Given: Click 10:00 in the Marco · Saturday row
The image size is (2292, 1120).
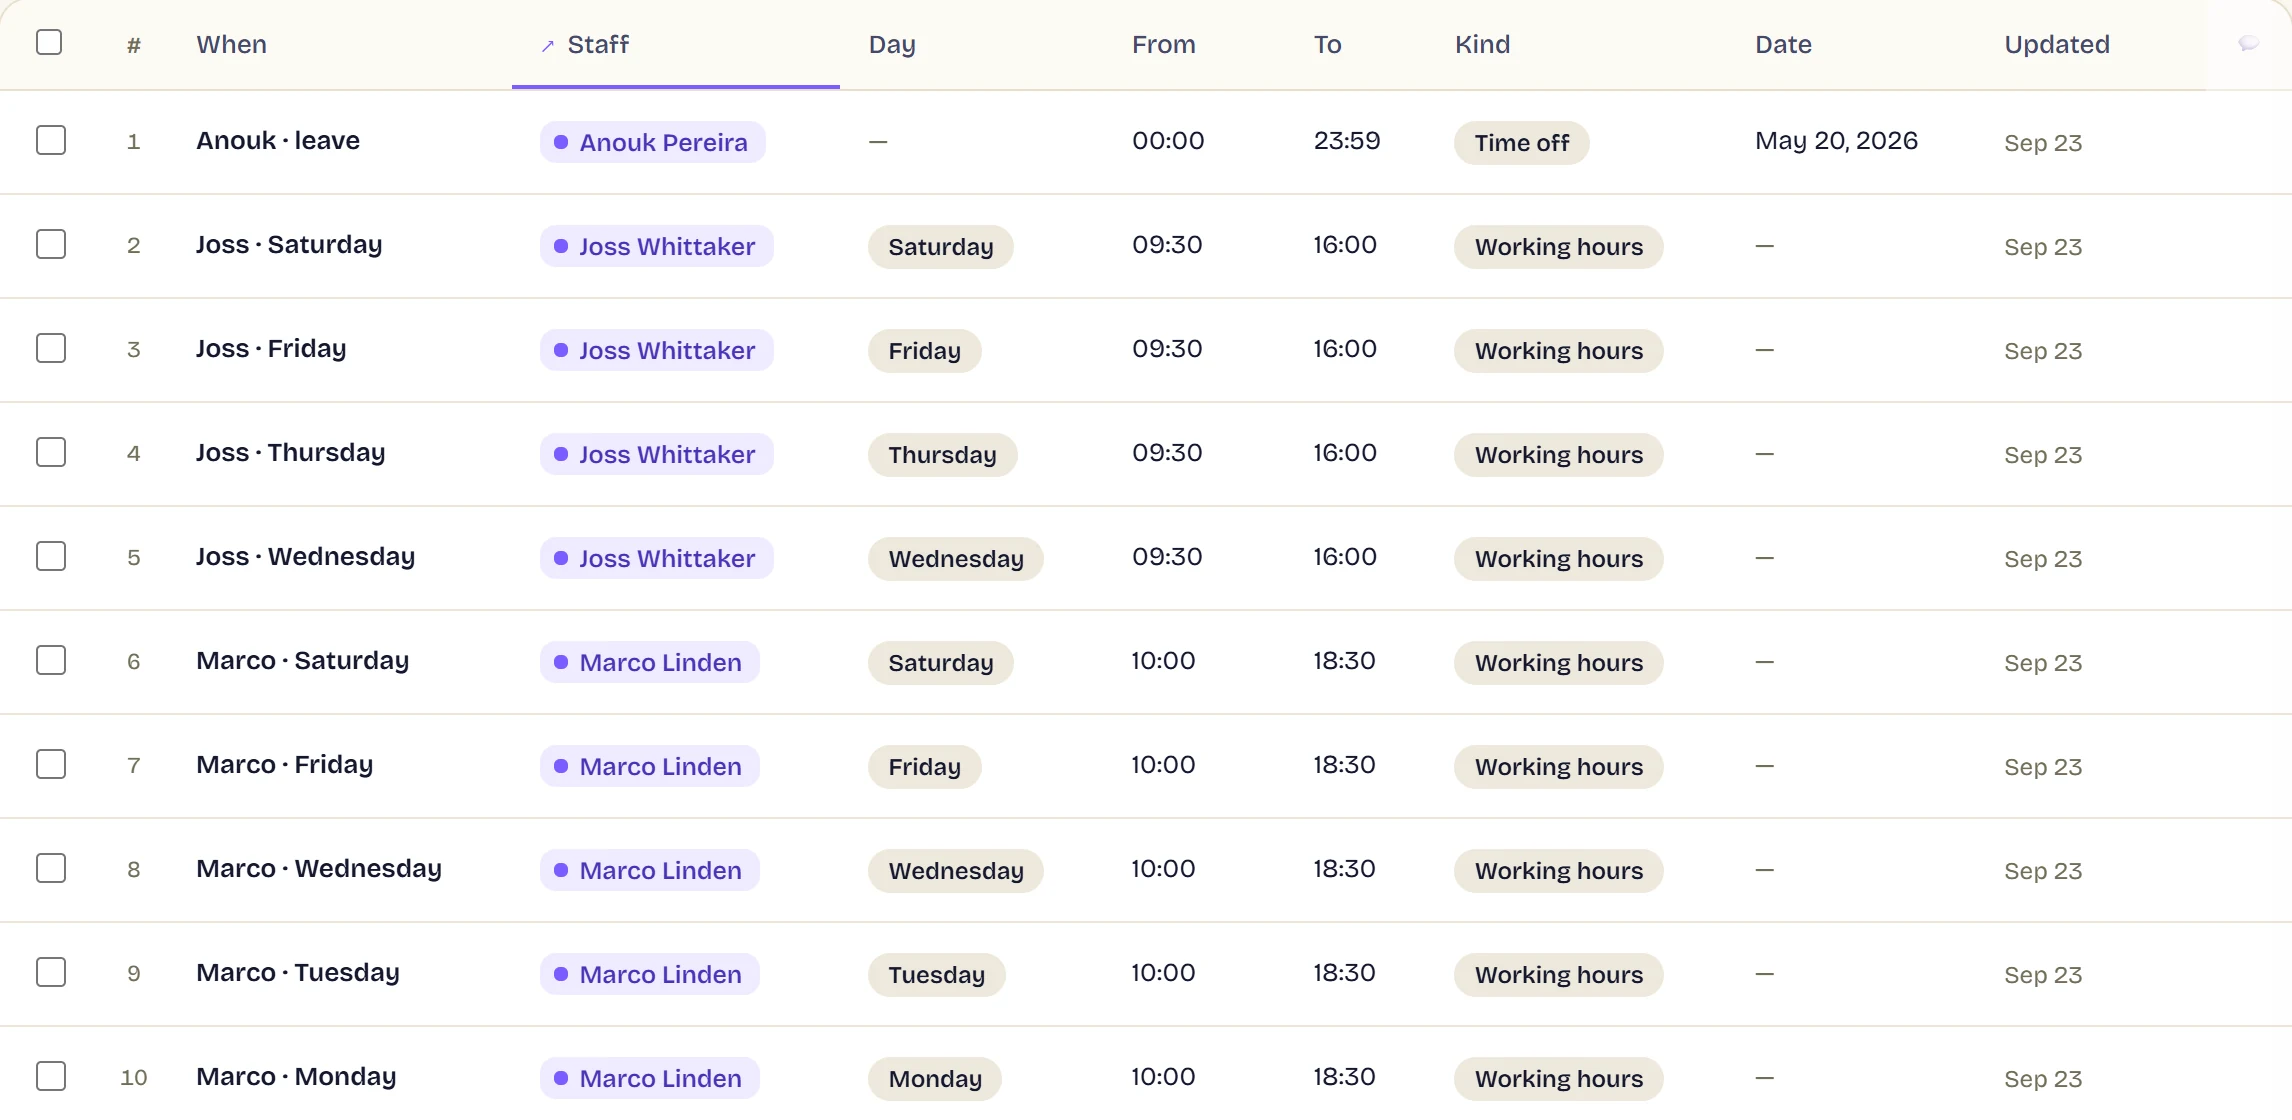Looking at the screenshot, I should pos(1163,660).
